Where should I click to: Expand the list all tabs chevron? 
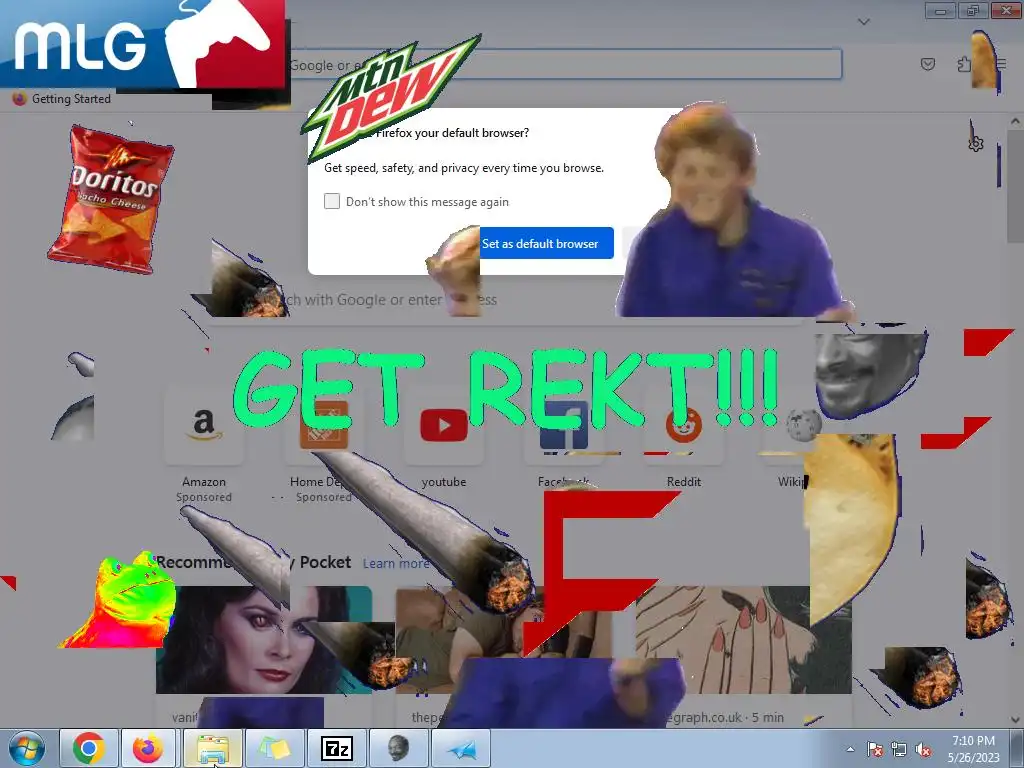click(864, 22)
